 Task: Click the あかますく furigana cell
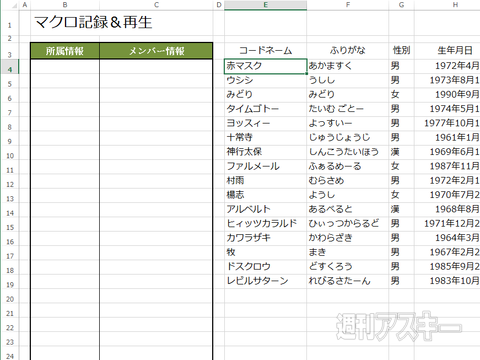348,66
